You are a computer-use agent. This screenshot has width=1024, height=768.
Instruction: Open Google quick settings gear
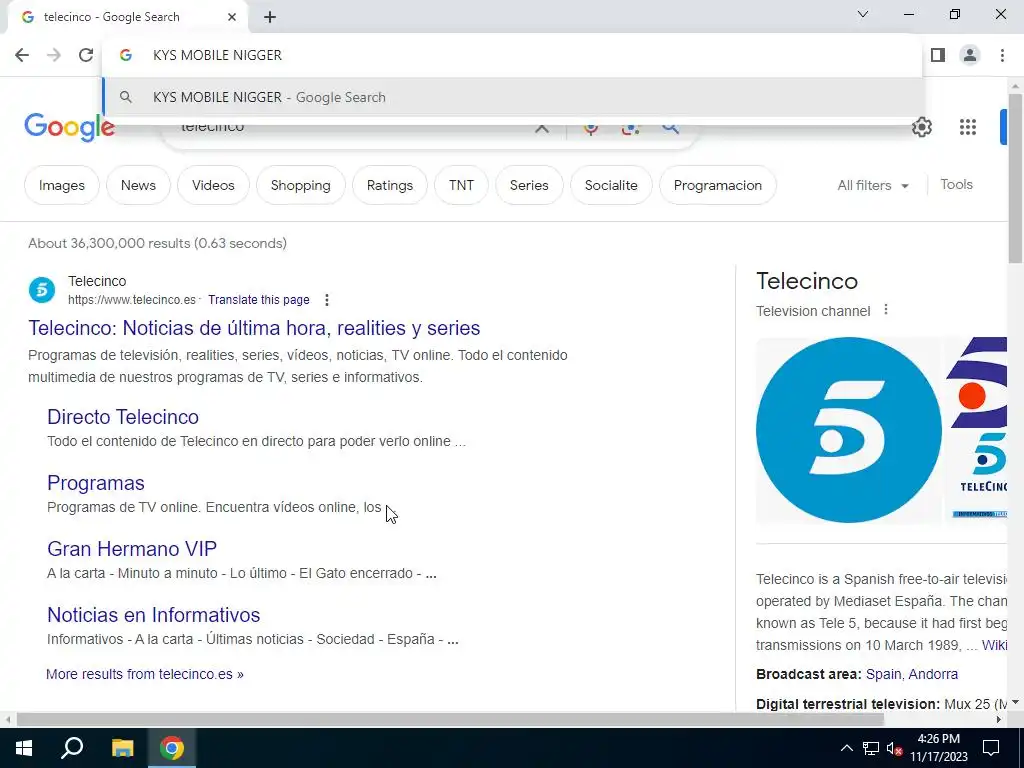[921, 127]
